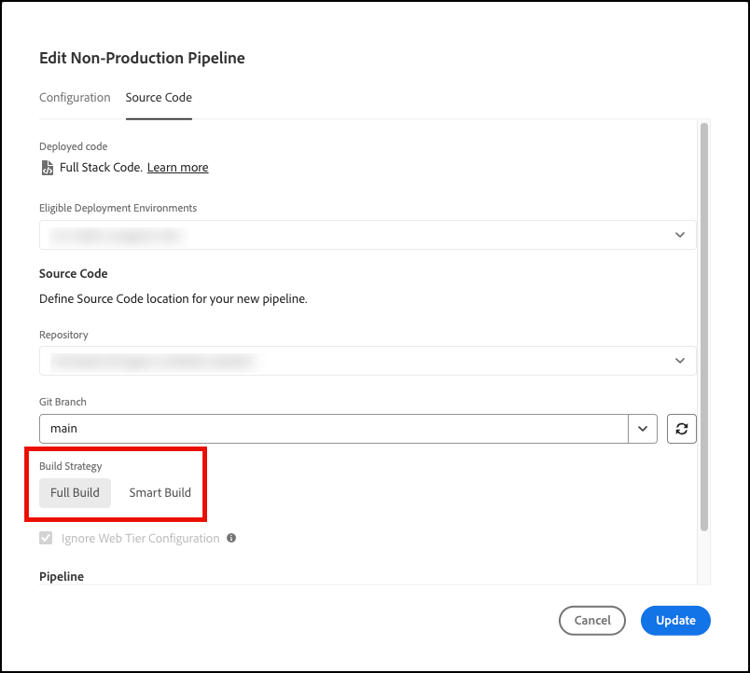This screenshot has width=750, height=673.
Task: Open the Repository dropdown
Action: [x=679, y=360]
